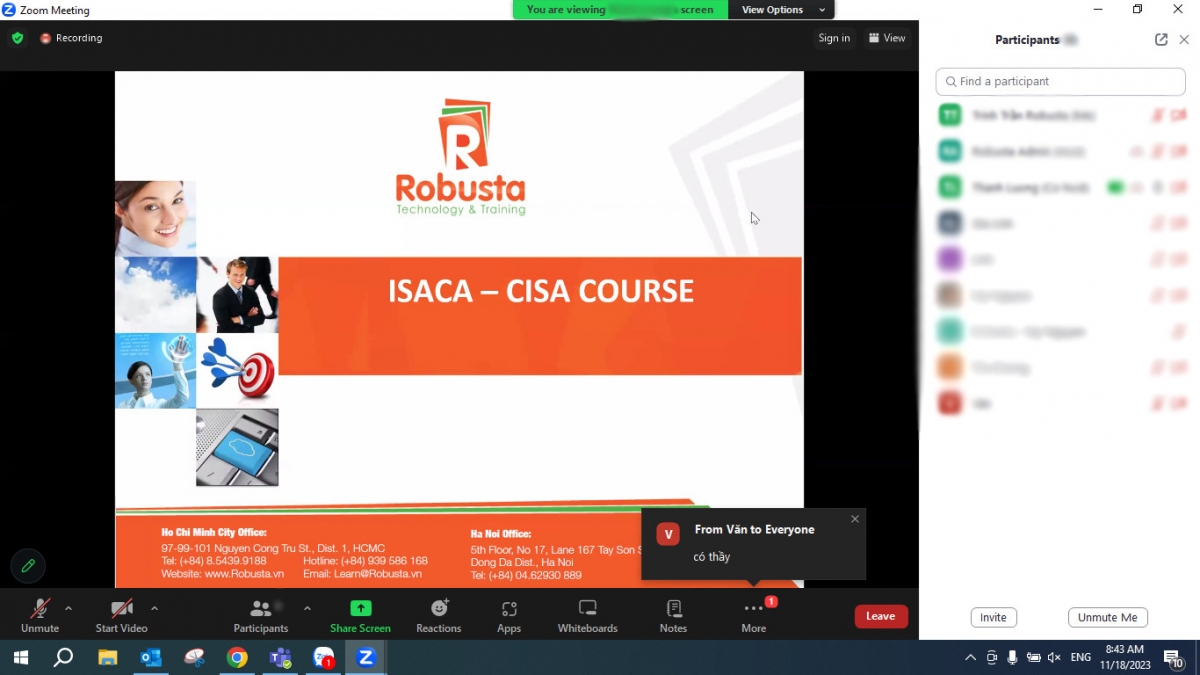
Task: Open the View layout menu
Action: click(x=887, y=38)
